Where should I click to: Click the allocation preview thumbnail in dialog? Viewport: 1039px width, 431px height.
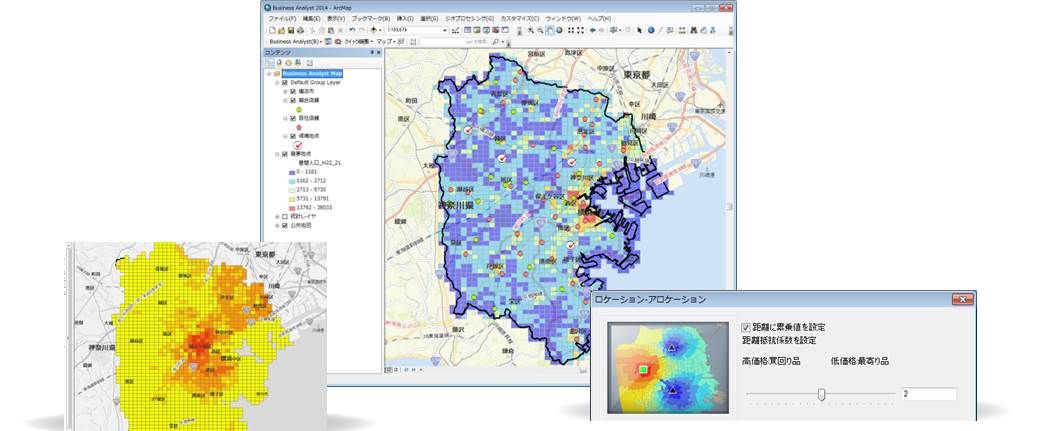point(668,368)
